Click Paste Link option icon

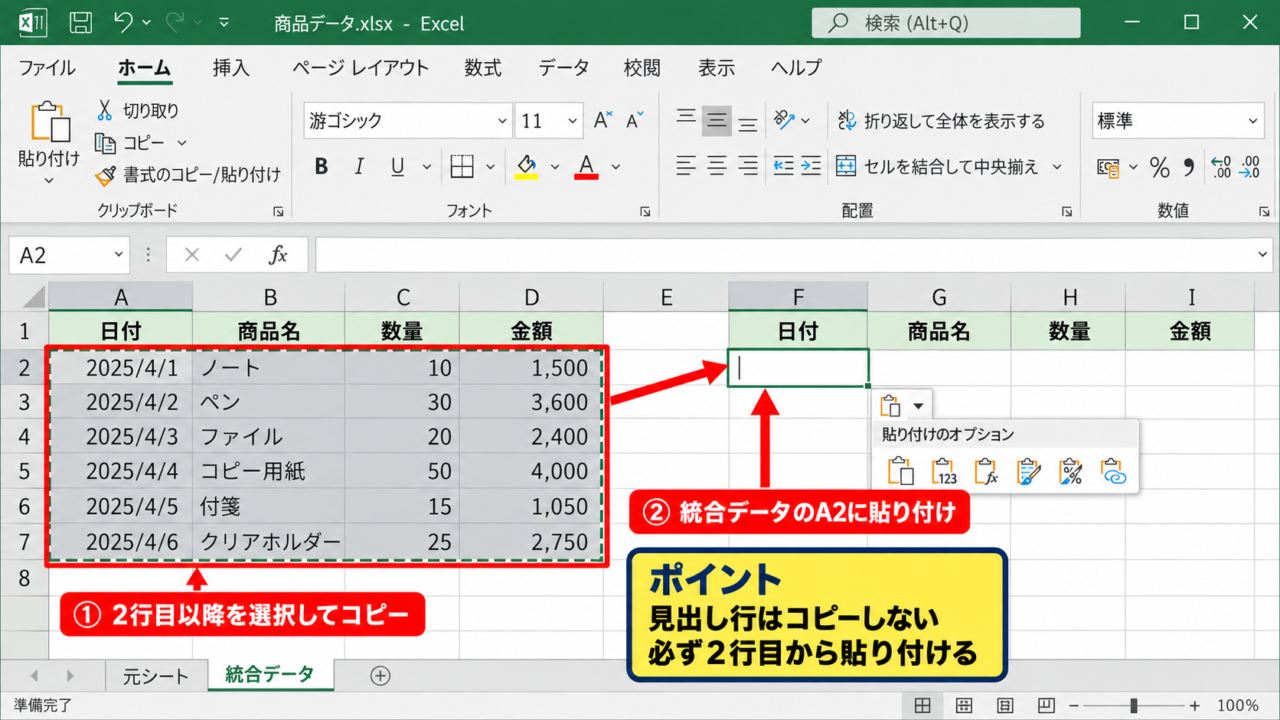click(x=1113, y=471)
